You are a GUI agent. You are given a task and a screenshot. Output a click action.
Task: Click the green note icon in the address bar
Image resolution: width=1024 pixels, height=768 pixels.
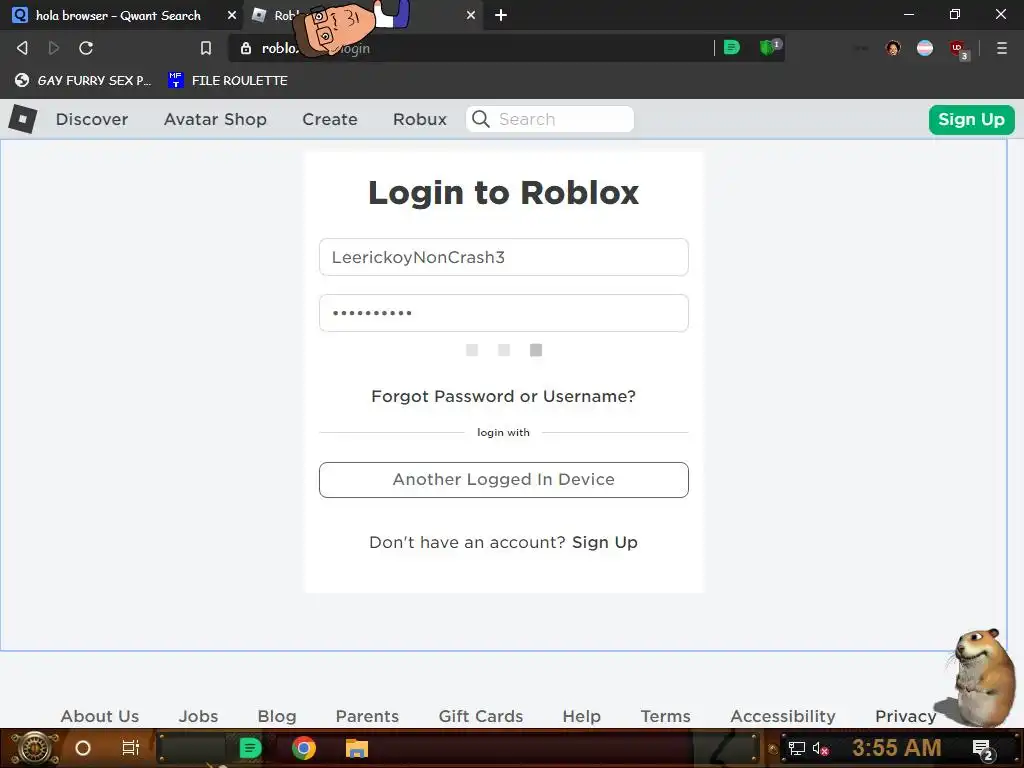pyautogui.click(x=732, y=48)
